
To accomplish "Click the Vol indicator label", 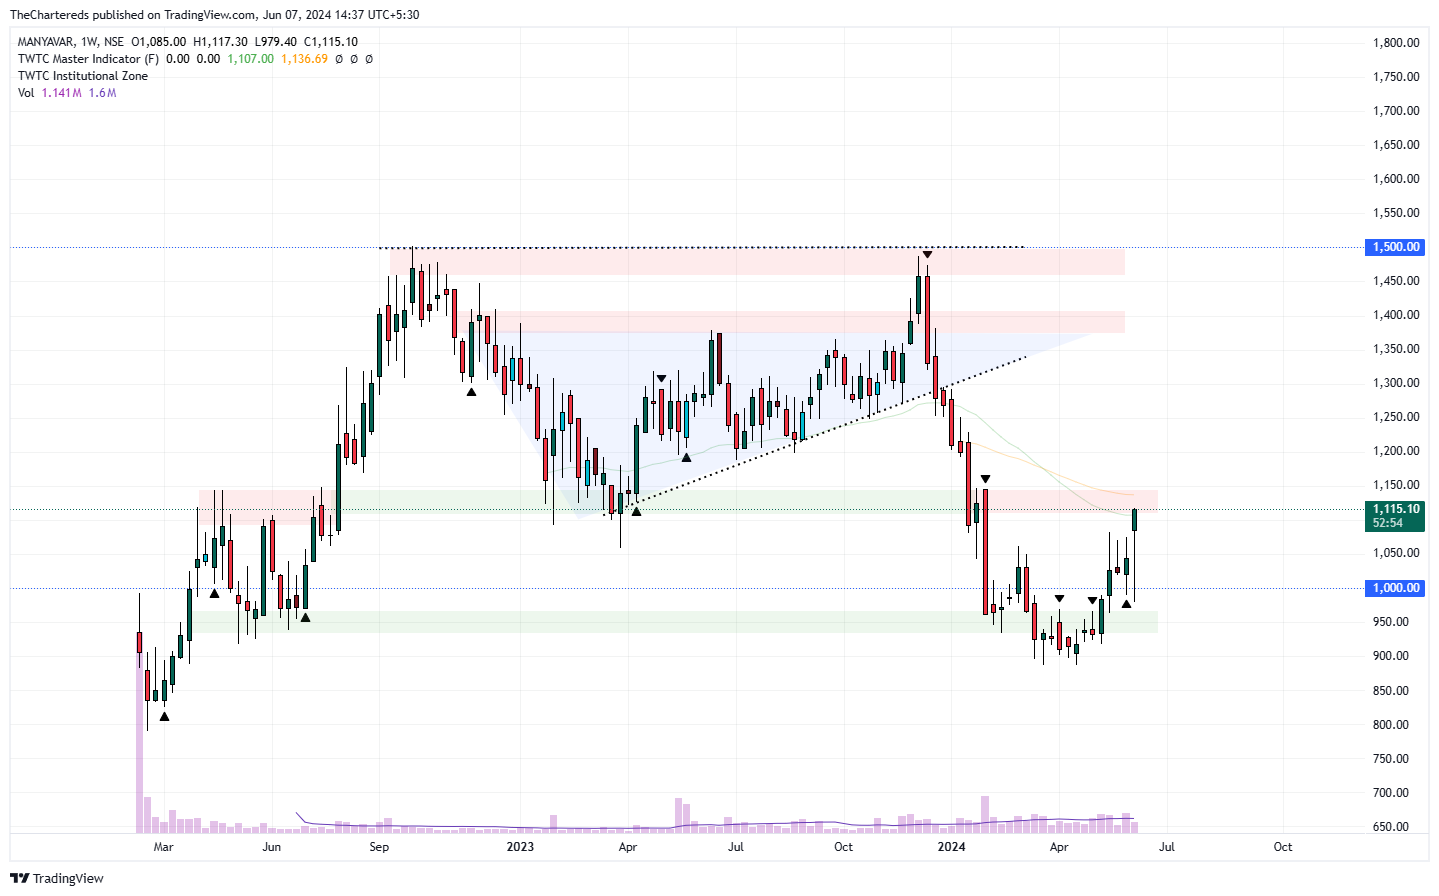I will click(26, 93).
